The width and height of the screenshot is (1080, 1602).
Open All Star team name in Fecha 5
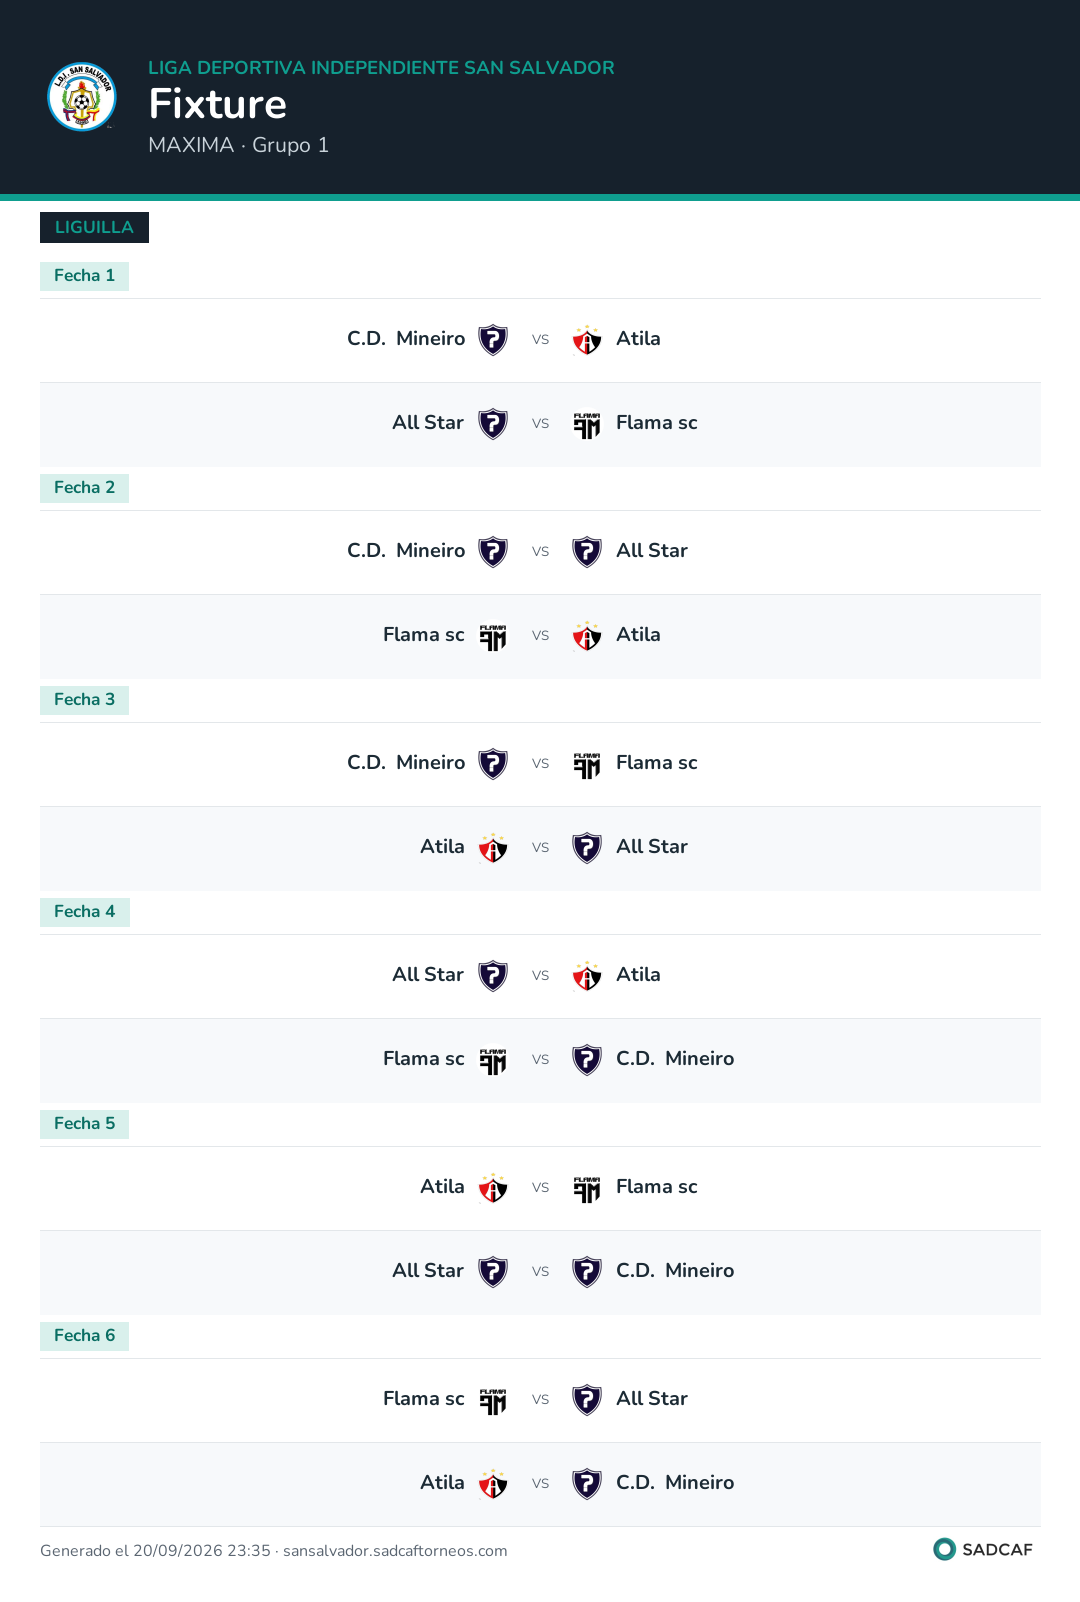pos(428,1271)
